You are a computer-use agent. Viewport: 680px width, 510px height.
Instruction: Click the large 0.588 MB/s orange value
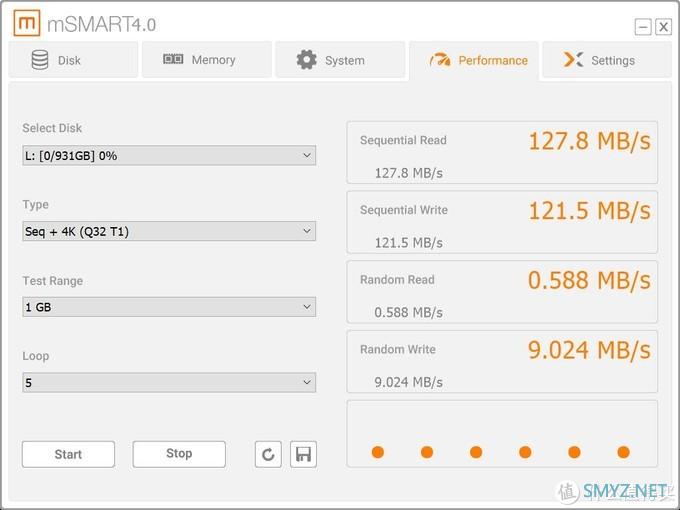click(589, 281)
